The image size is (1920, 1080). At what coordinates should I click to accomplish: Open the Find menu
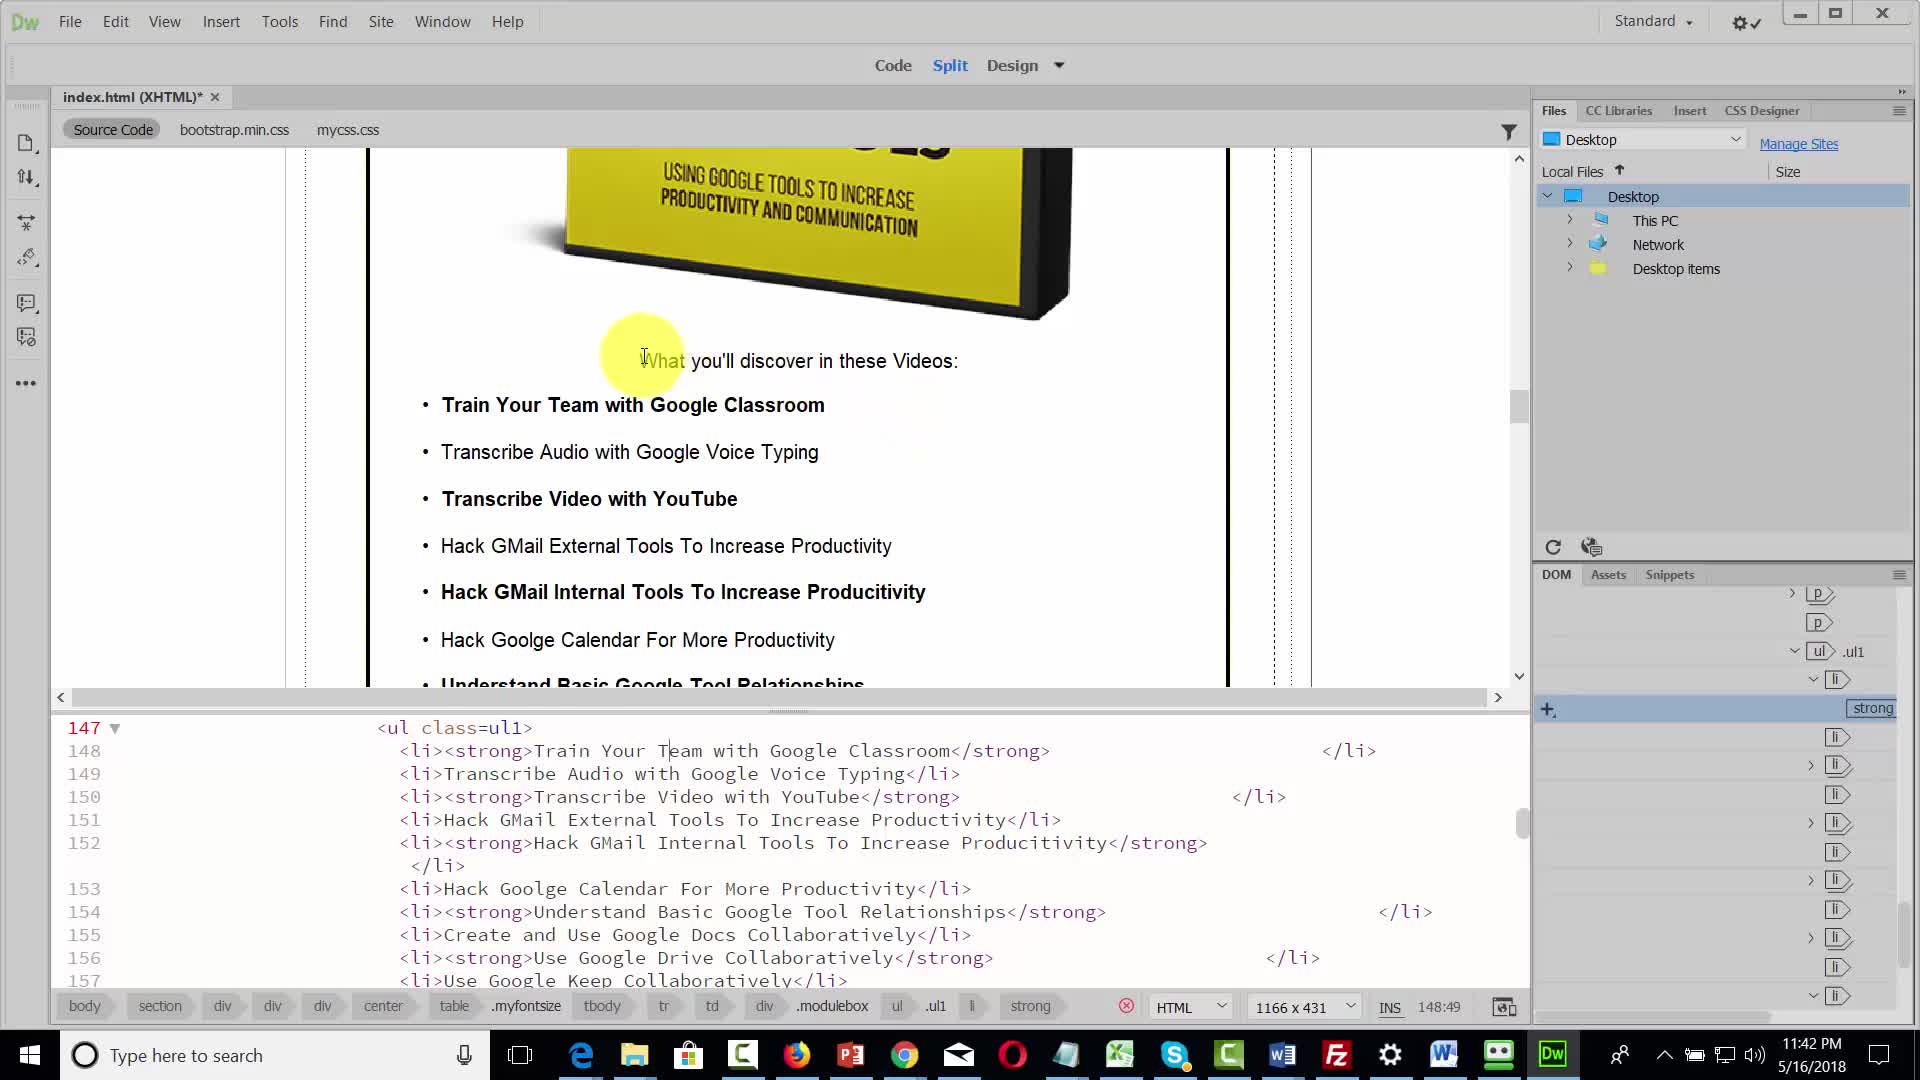coord(333,22)
